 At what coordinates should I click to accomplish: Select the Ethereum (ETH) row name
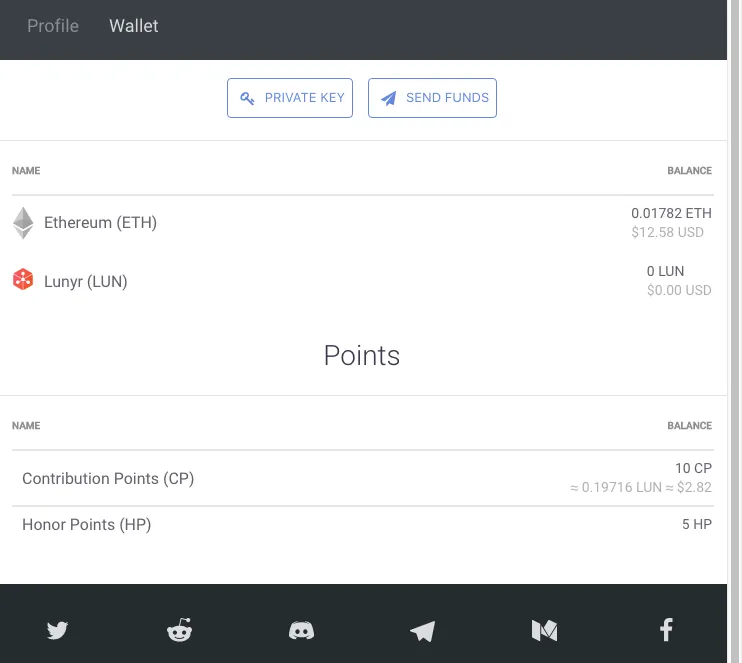coord(100,222)
